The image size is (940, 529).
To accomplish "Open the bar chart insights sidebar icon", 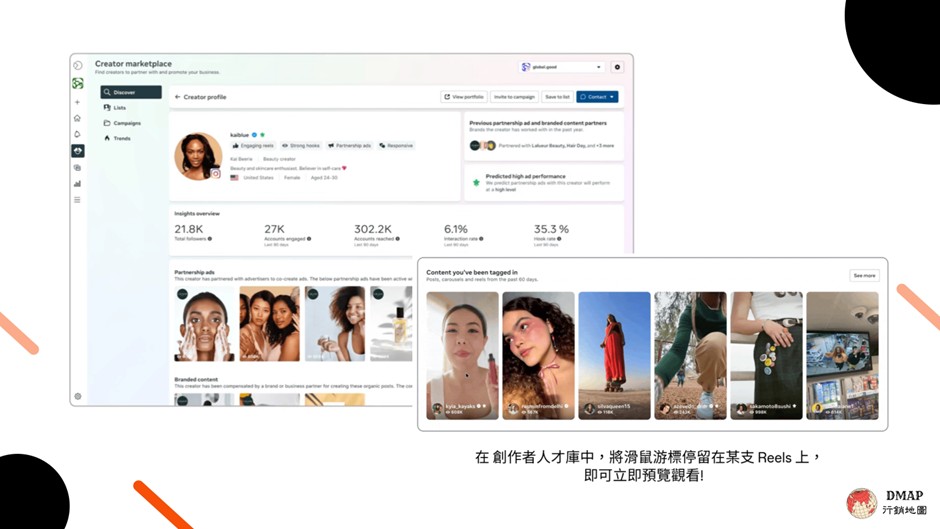I will click(77, 184).
